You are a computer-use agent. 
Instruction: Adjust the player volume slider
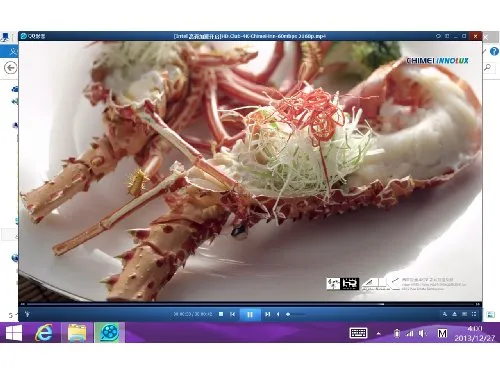[x=295, y=314]
